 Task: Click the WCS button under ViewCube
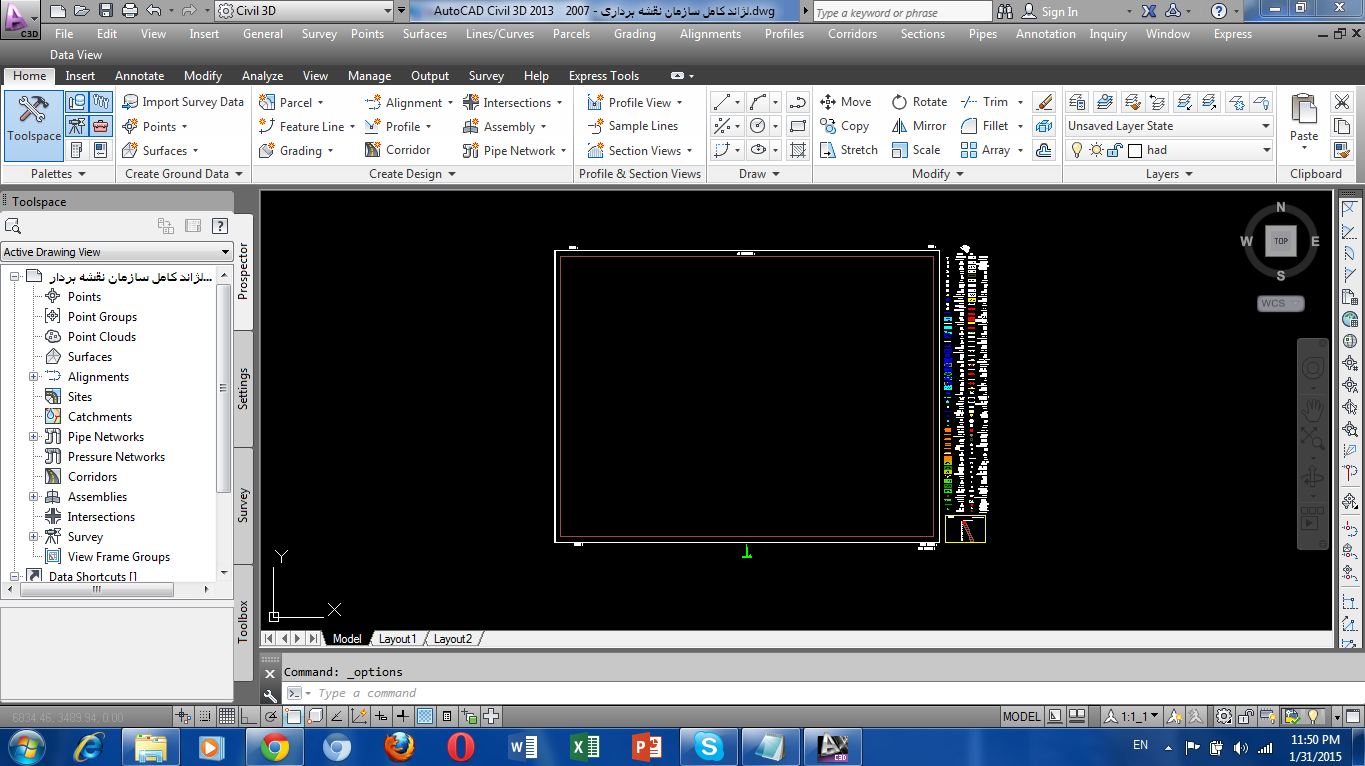(x=1281, y=303)
